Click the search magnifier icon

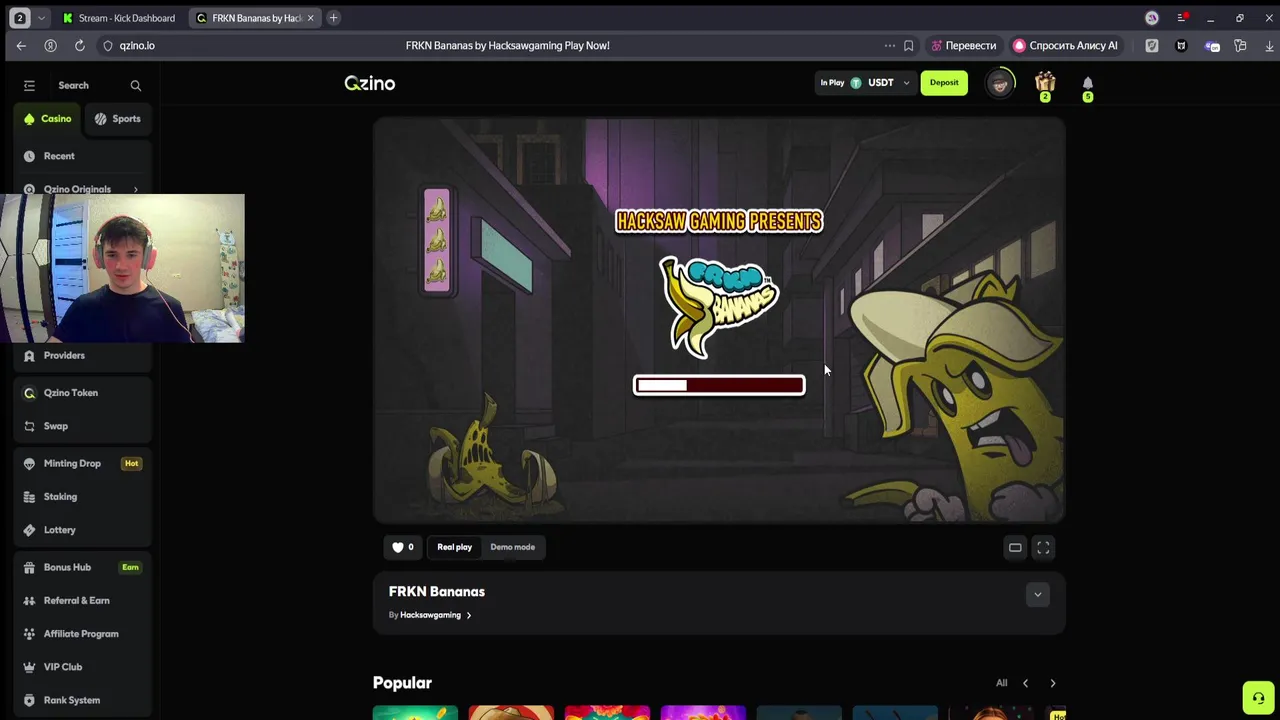(x=136, y=86)
